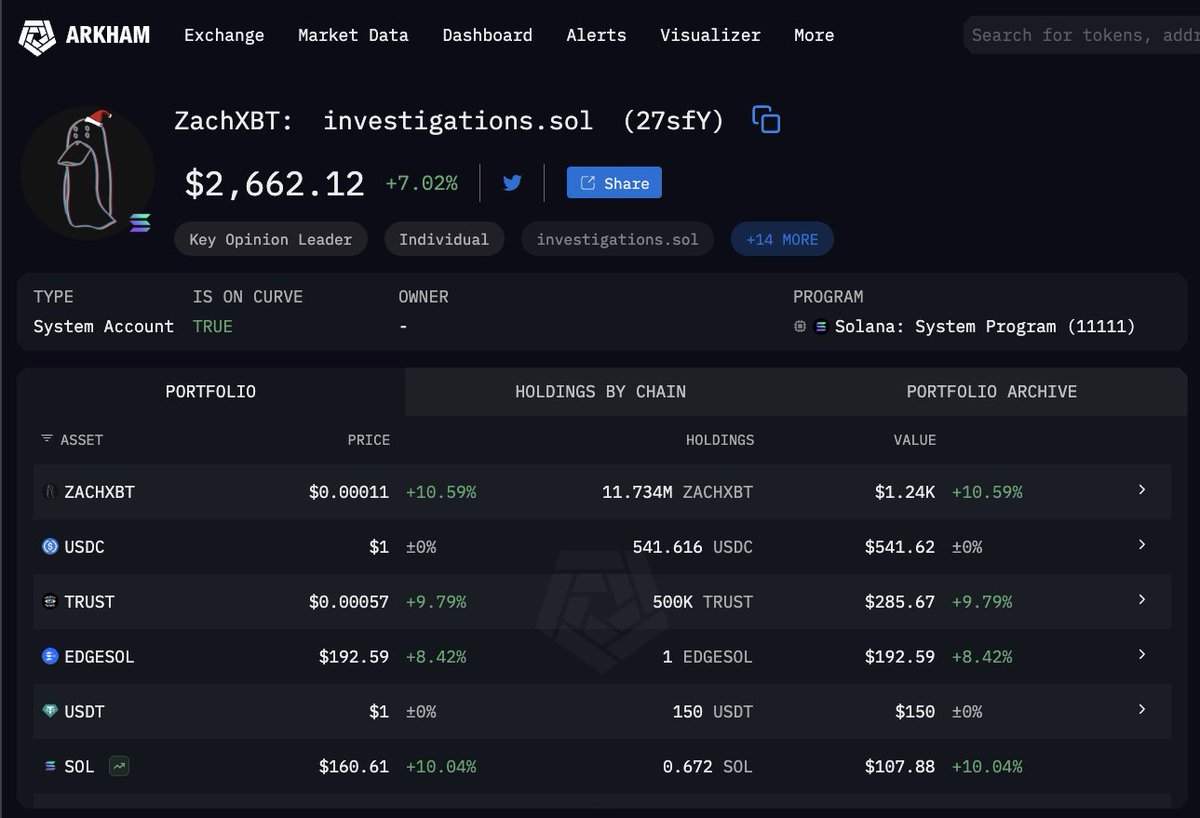The image size is (1200, 818).
Task: Click the USDT Tether icon
Action: pyautogui.click(x=50, y=712)
